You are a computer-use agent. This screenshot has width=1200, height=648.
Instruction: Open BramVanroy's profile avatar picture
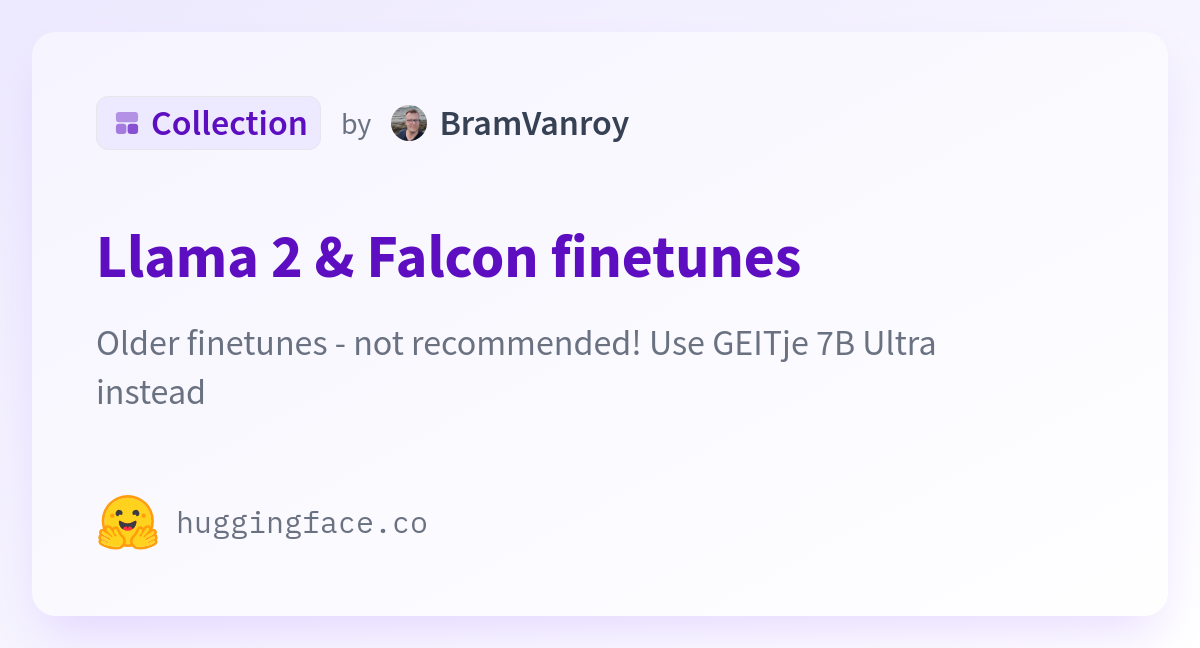tap(409, 123)
